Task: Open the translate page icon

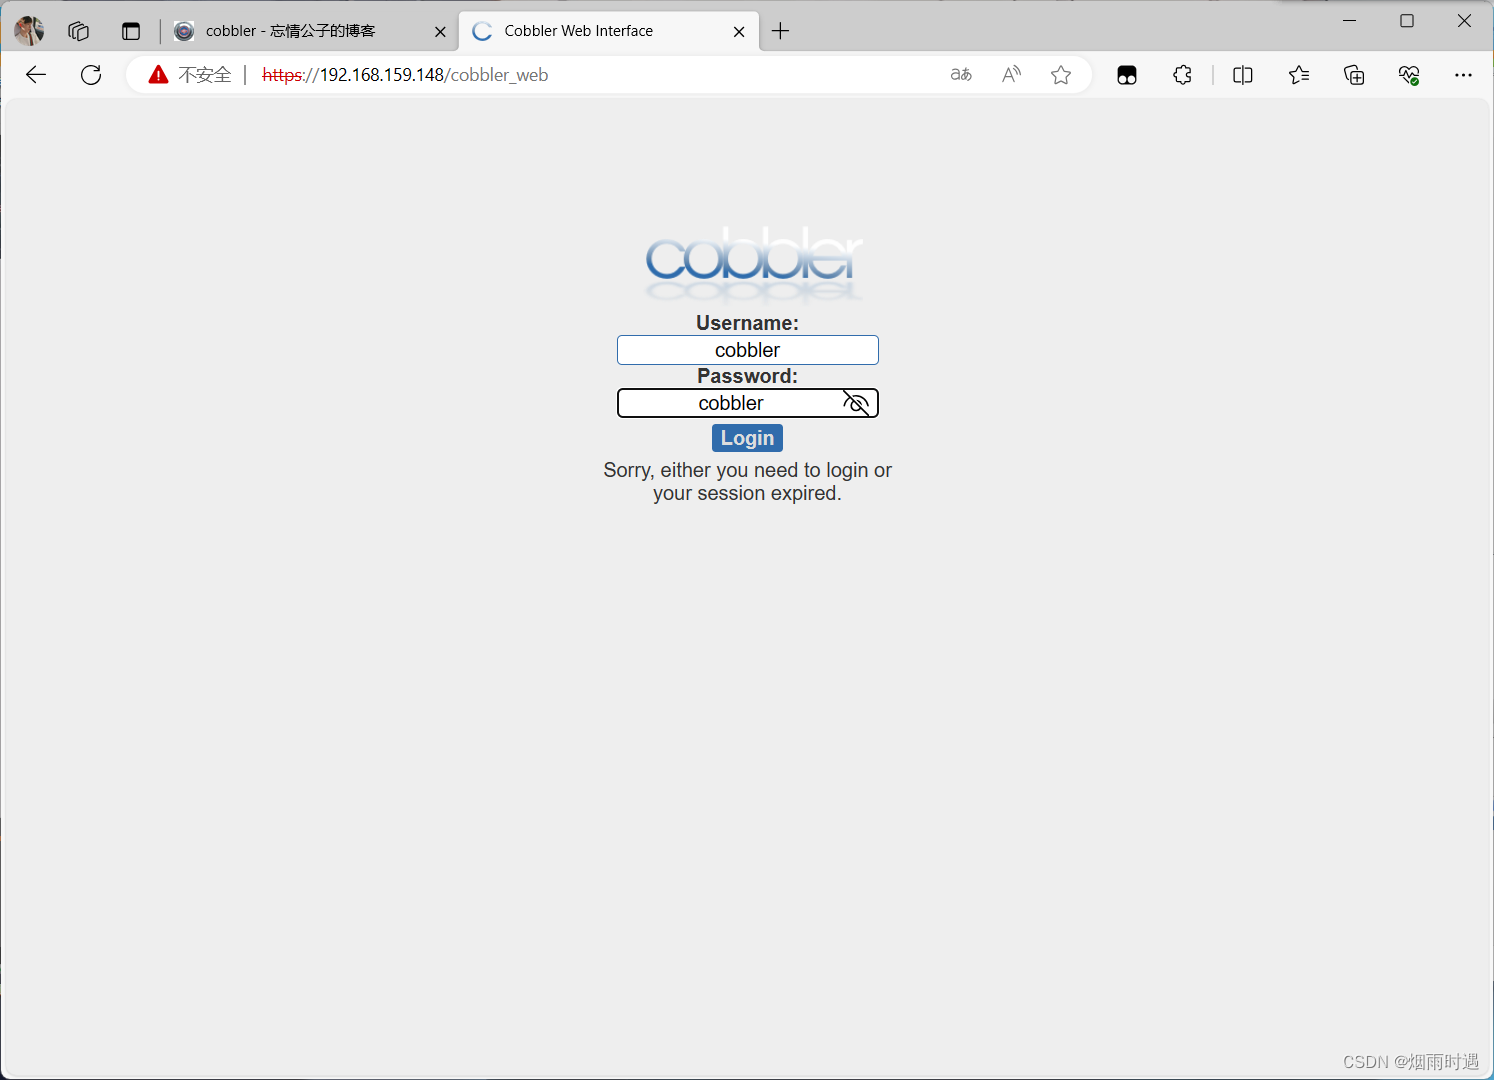Action: [x=961, y=75]
